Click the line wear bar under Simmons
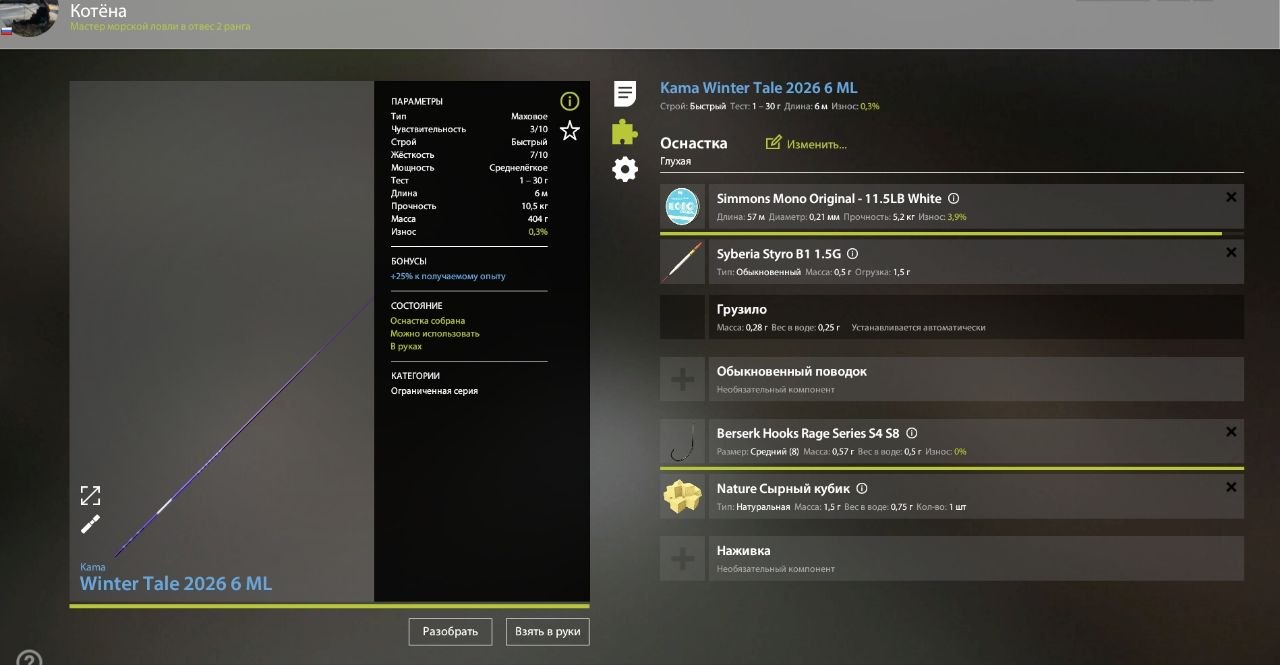The height and width of the screenshot is (665, 1280). pos(952,233)
